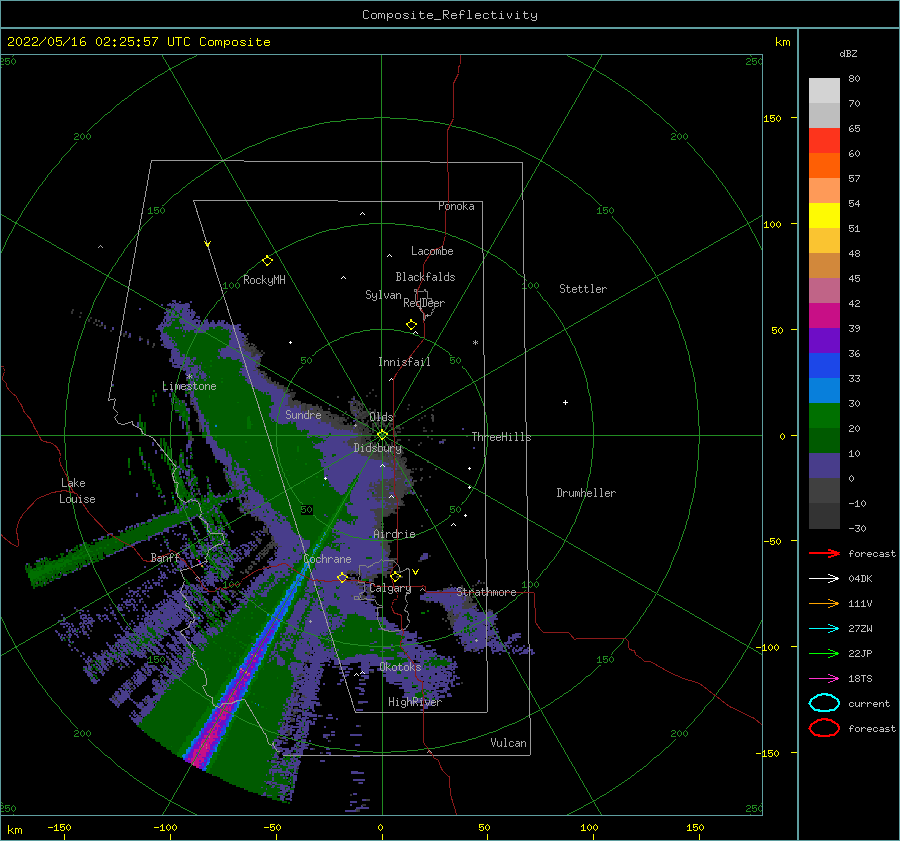The height and width of the screenshot is (841, 900).
Task: Click the white plus marker west of Drumheller
Action: point(565,402)
